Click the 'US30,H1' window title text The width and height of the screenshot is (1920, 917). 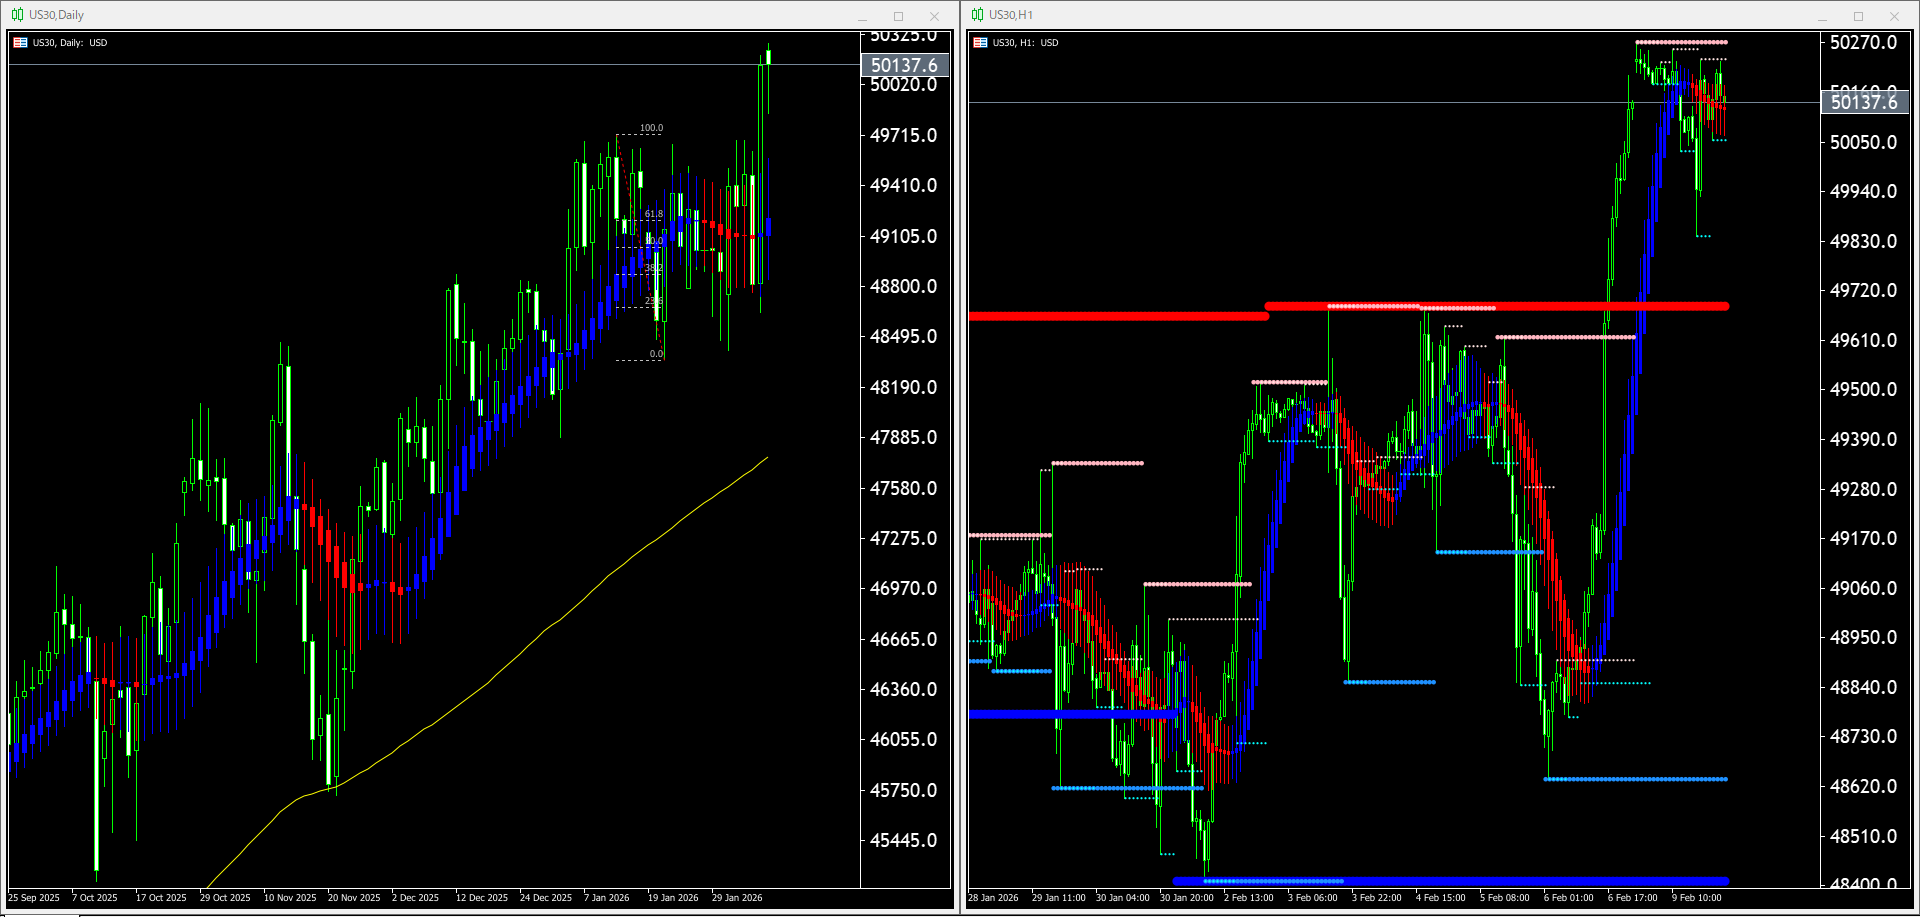pos(1011,15)
